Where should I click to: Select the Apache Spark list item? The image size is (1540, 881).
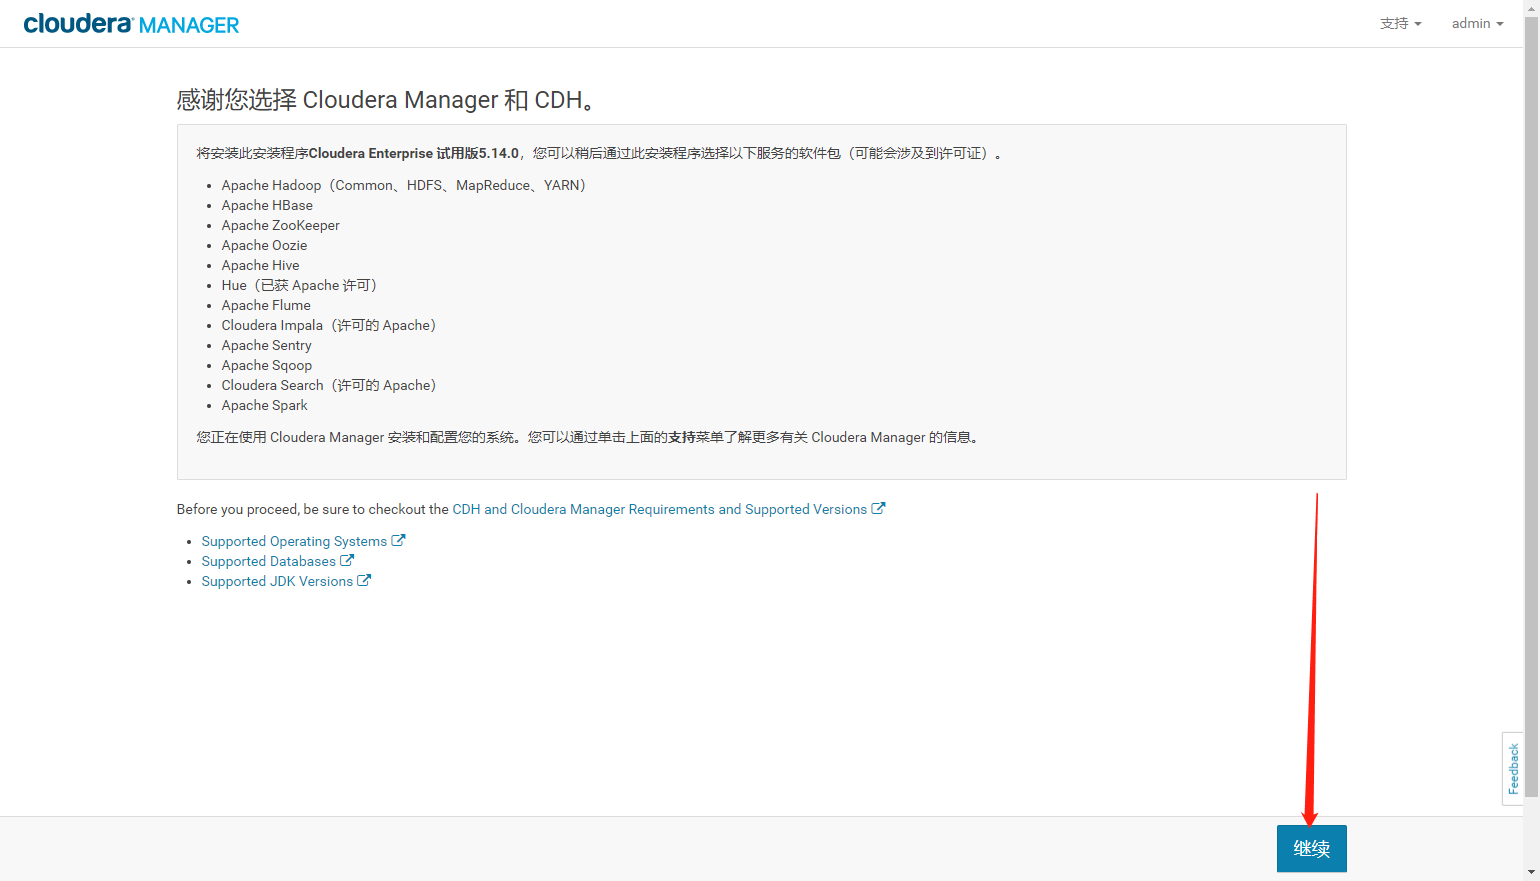pos(264,405)
